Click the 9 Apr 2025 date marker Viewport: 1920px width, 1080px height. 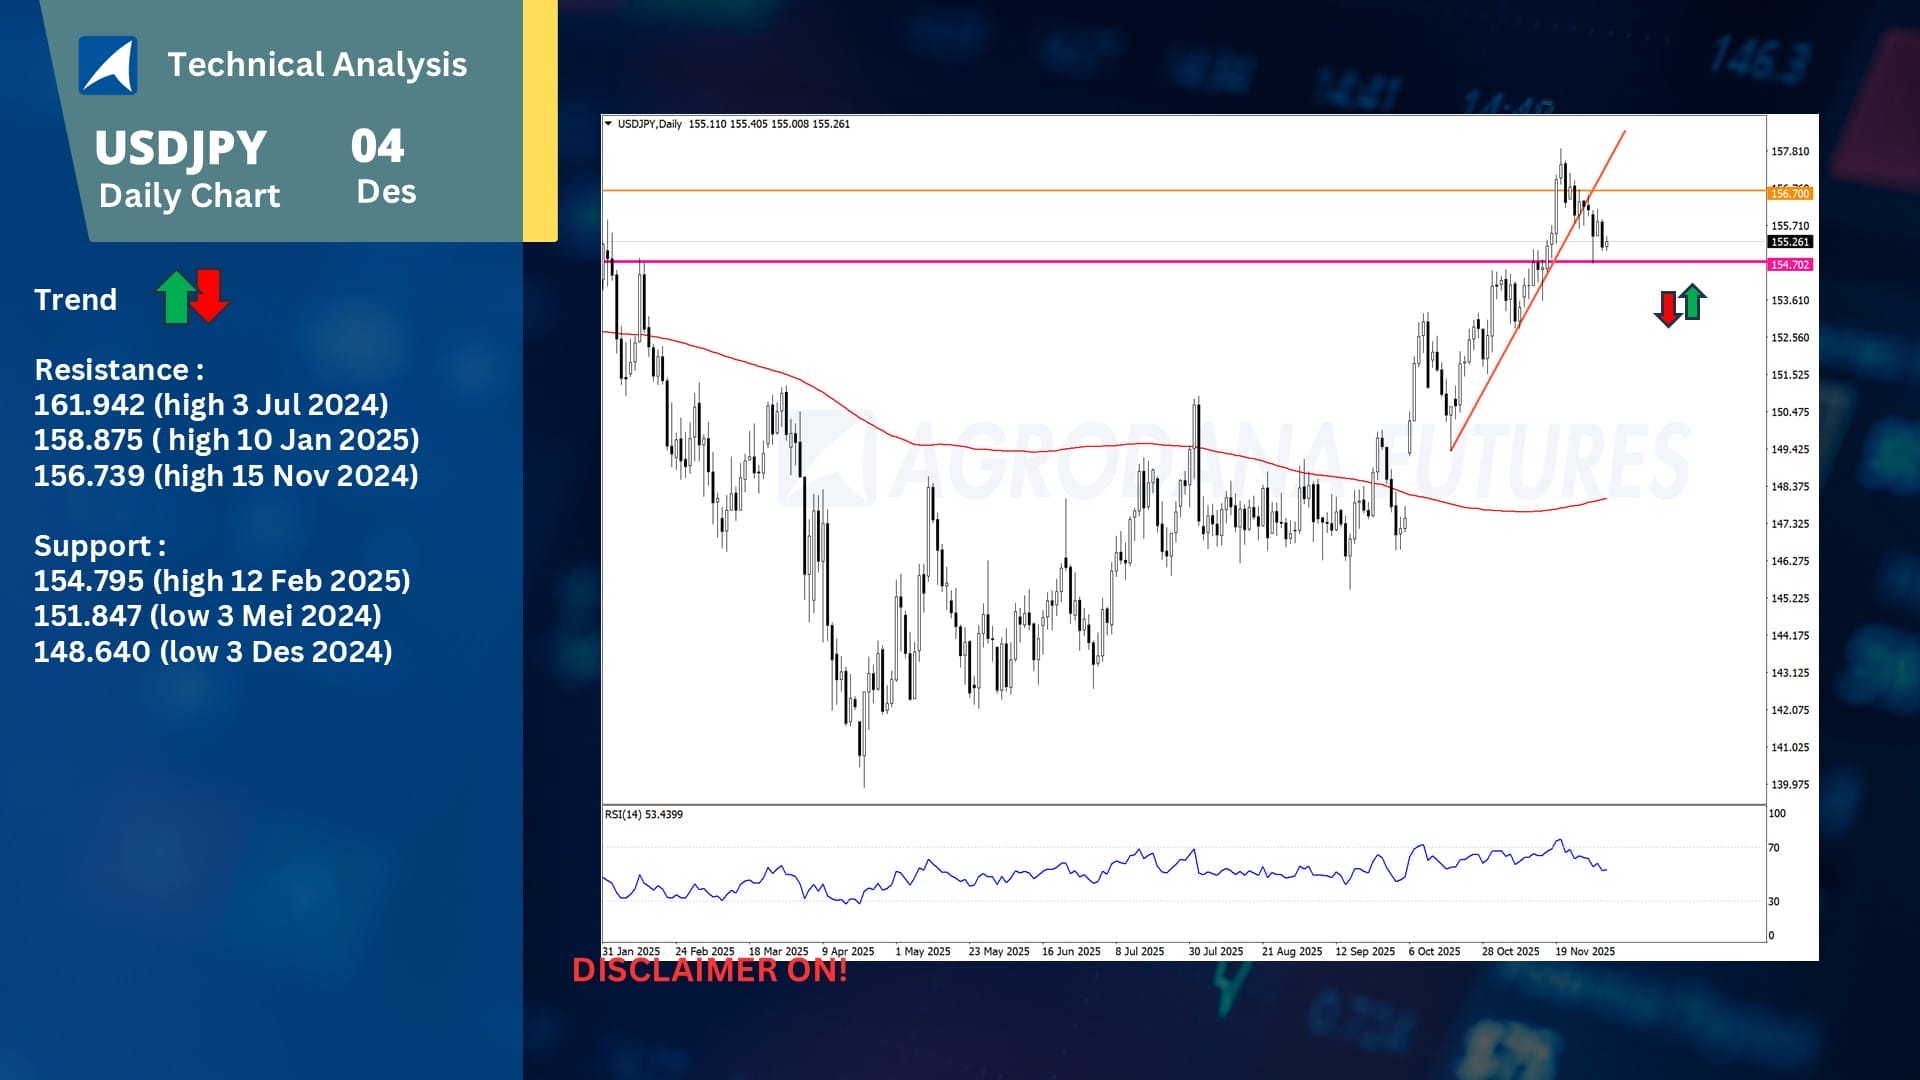point(847,951)
